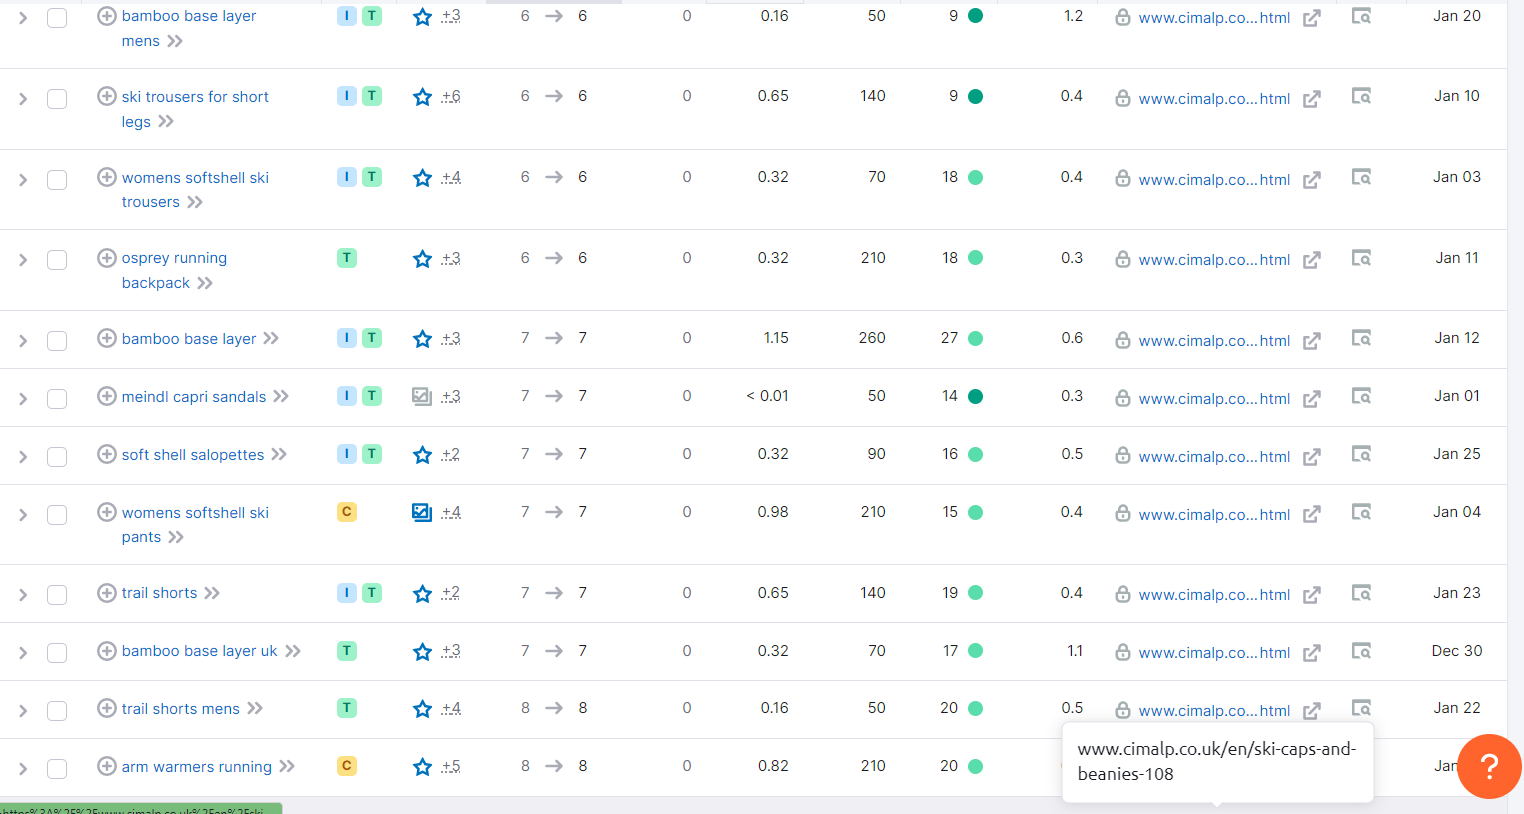View SERP snapshot for meindl capri sandals
This screenshot has width=1524, height=814.
[1361, 396]
